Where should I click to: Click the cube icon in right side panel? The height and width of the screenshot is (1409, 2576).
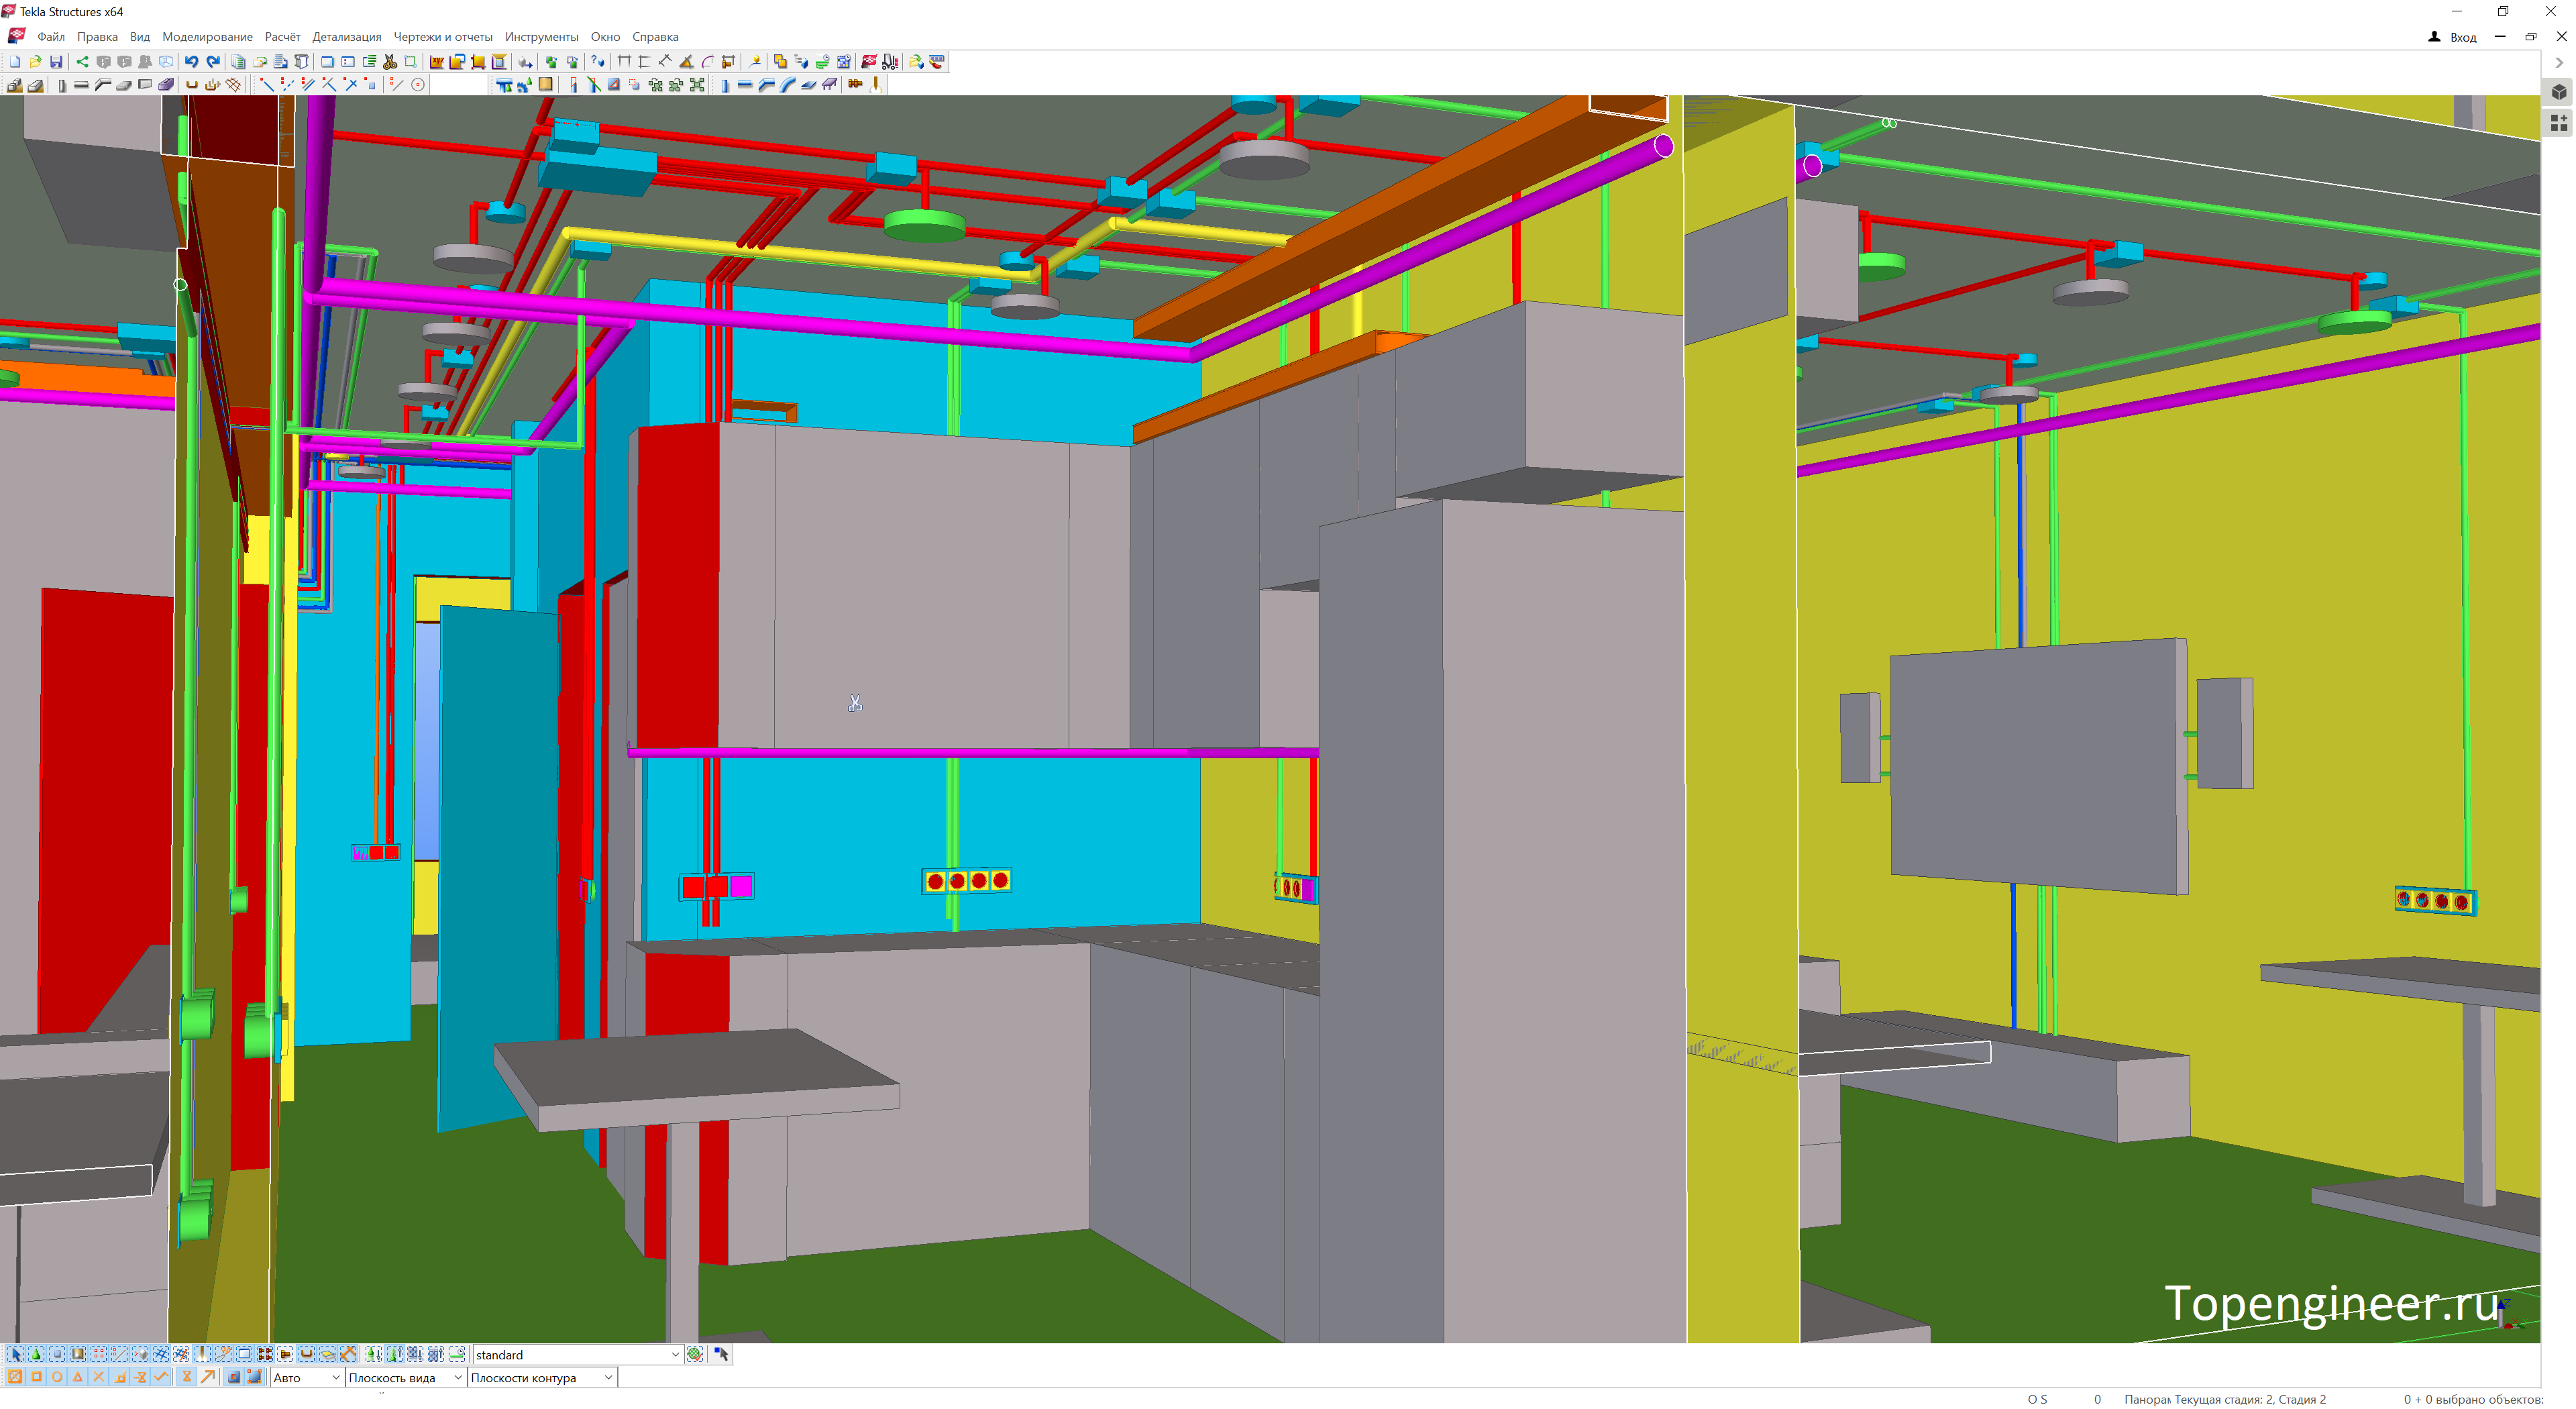tap(2558, 92)
